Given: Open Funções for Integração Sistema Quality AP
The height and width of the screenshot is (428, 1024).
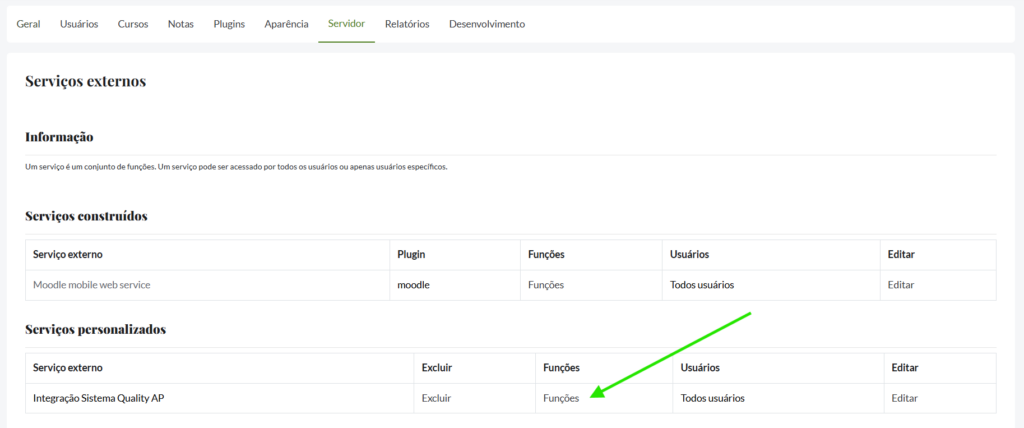Looking at the screenshot, I should 560,398.
